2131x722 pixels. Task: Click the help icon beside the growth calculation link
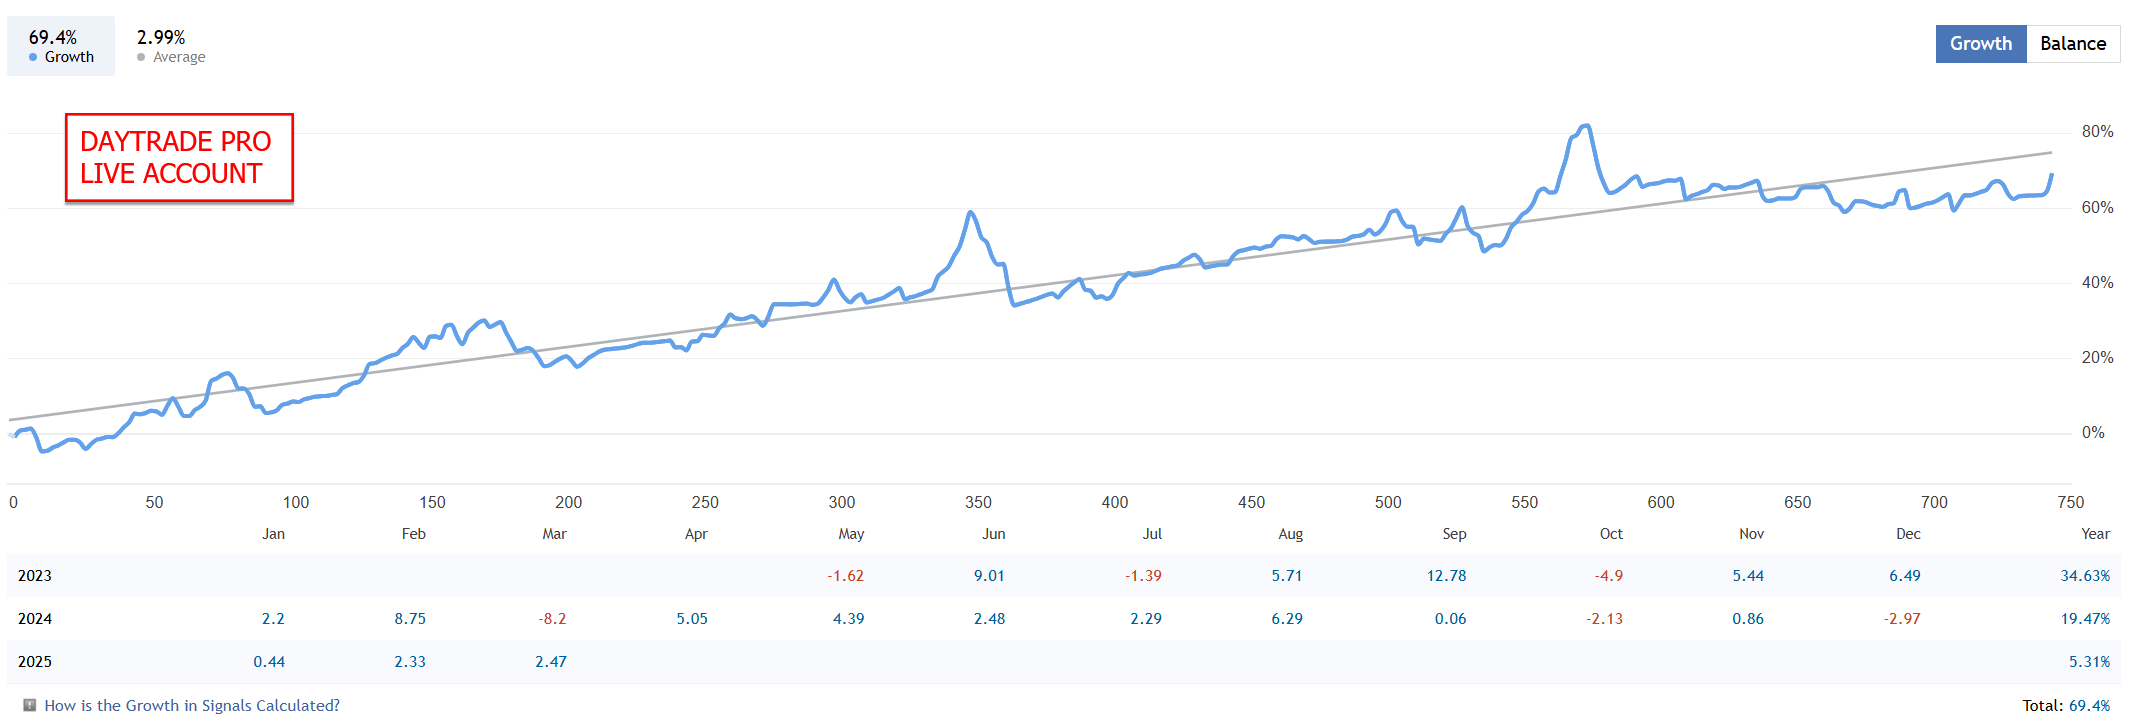pyautogui.click(x=30, y=705)
